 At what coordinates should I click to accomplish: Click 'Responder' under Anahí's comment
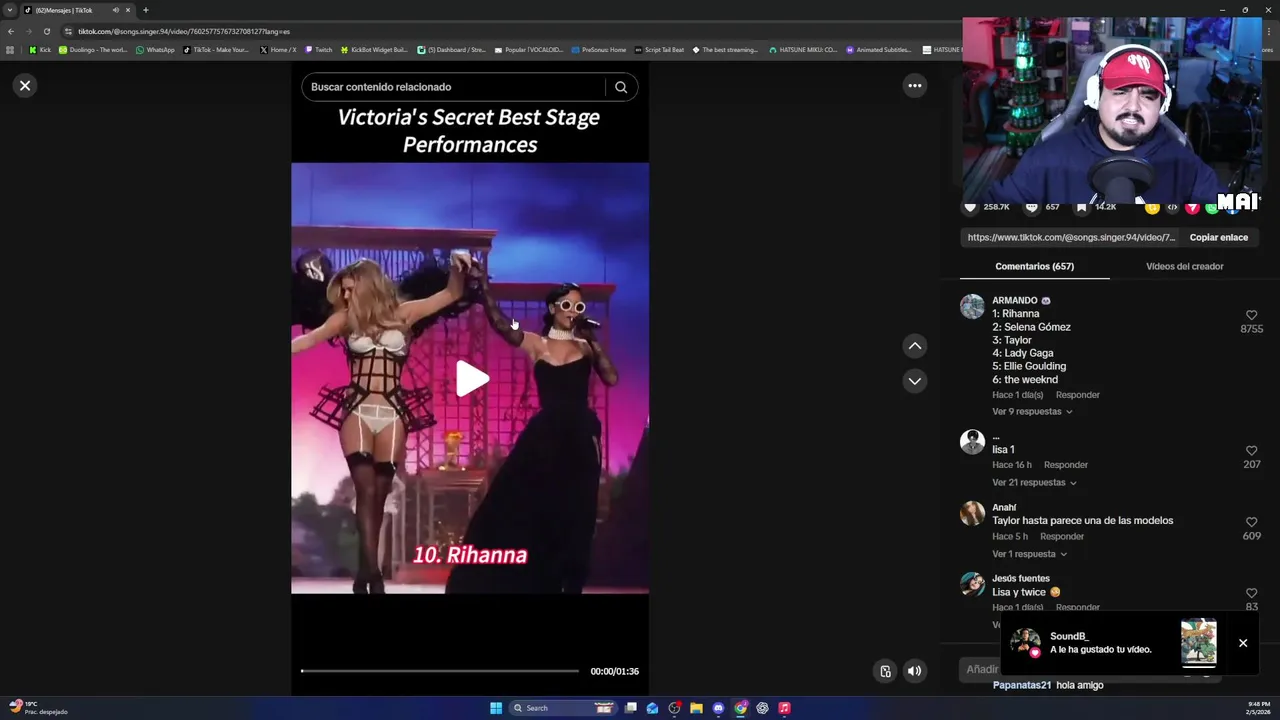[x=1061, y=537]
